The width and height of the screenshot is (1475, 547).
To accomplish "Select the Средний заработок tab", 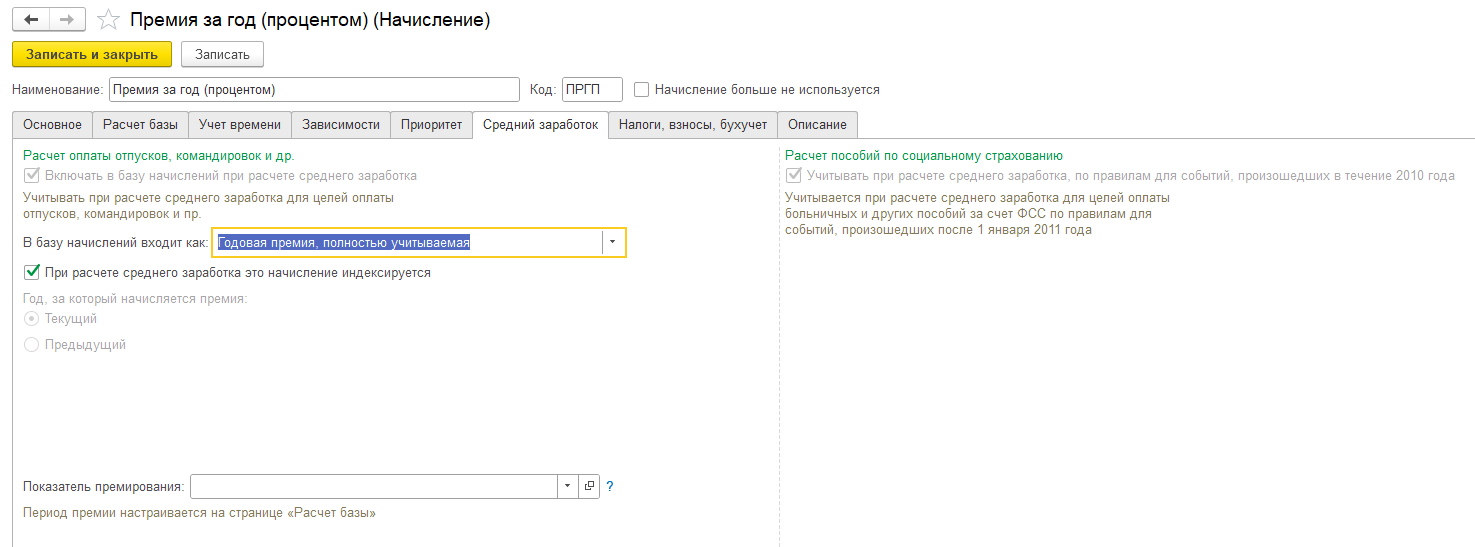I will click(x=540, y=125).
